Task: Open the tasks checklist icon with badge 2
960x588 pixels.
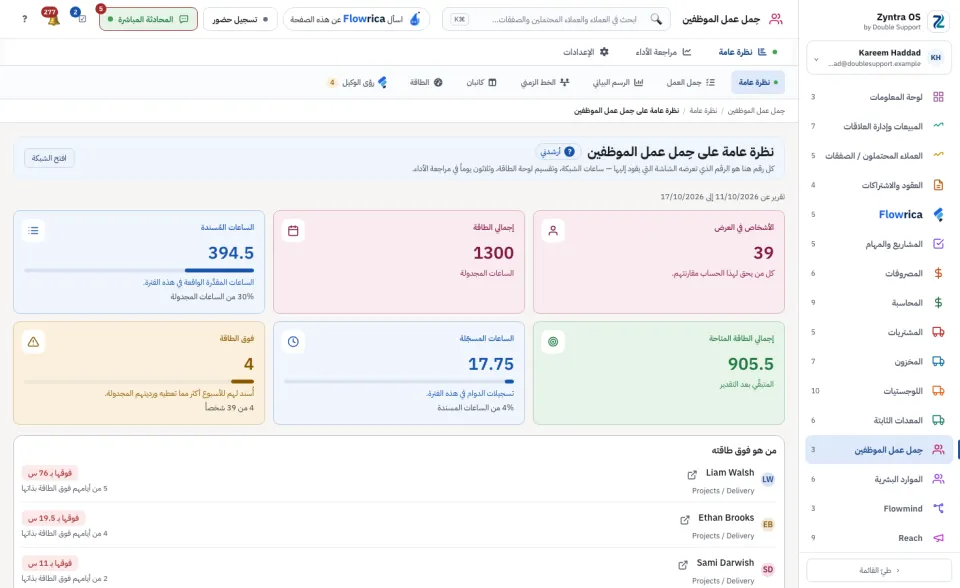Action: click(x=81, y=18)
